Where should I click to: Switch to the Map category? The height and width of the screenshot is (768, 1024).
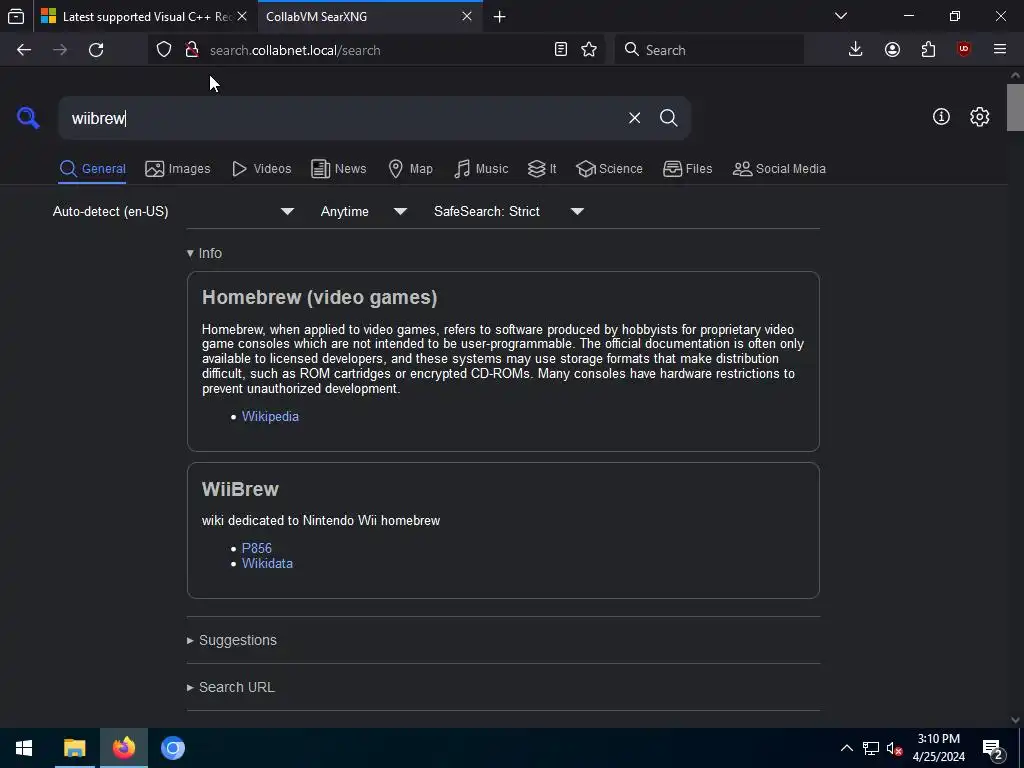point(410,169)
